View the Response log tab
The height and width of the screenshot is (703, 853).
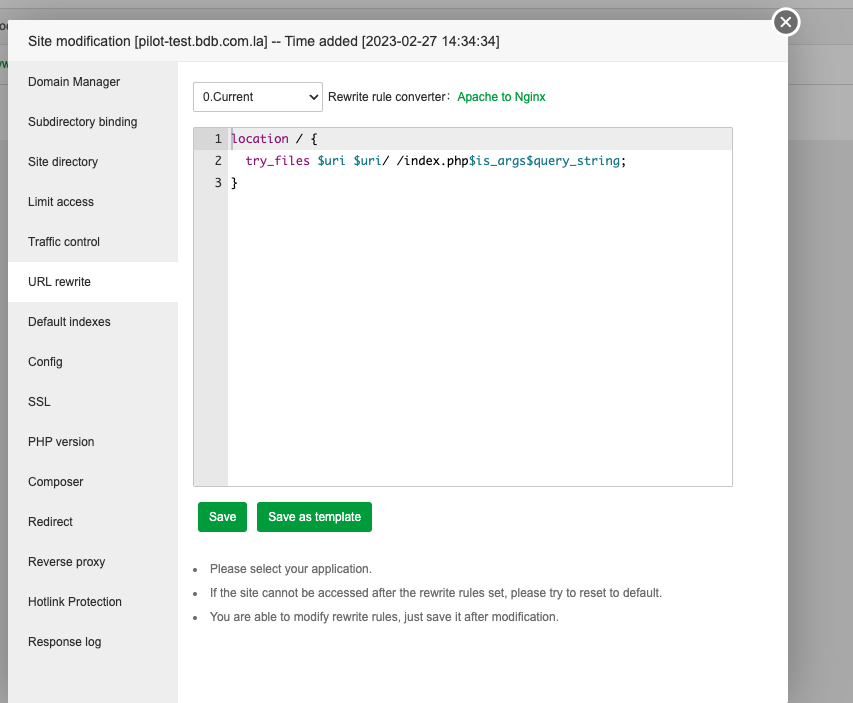tap(65, 642)
